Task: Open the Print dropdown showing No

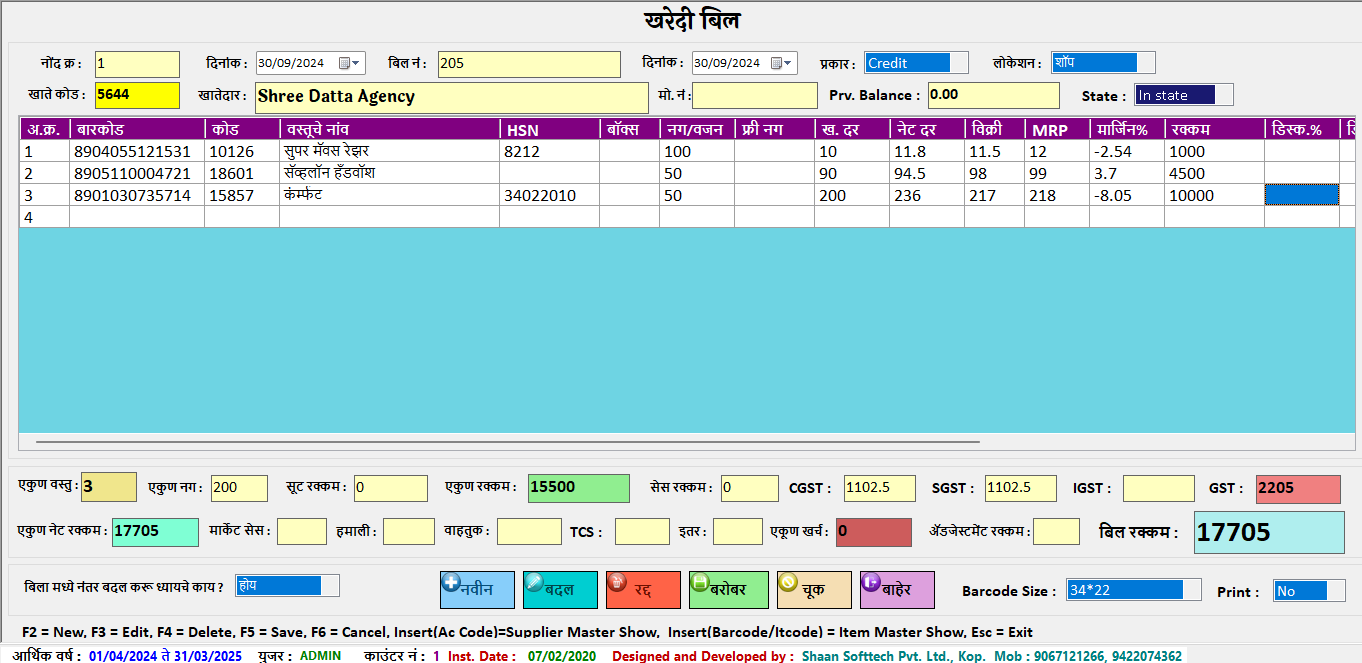Action: click(1336, 591)
